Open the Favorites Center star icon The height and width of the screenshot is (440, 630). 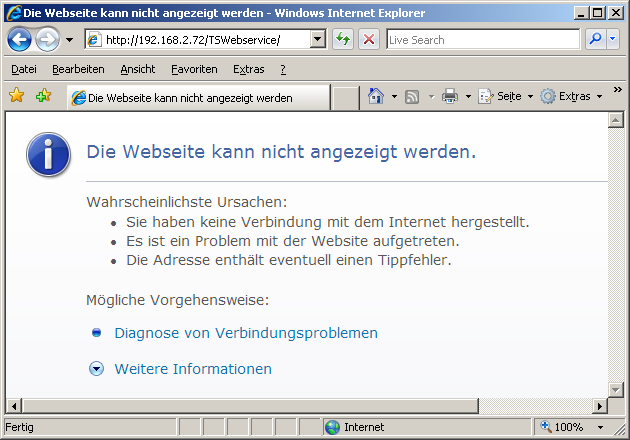17,96
